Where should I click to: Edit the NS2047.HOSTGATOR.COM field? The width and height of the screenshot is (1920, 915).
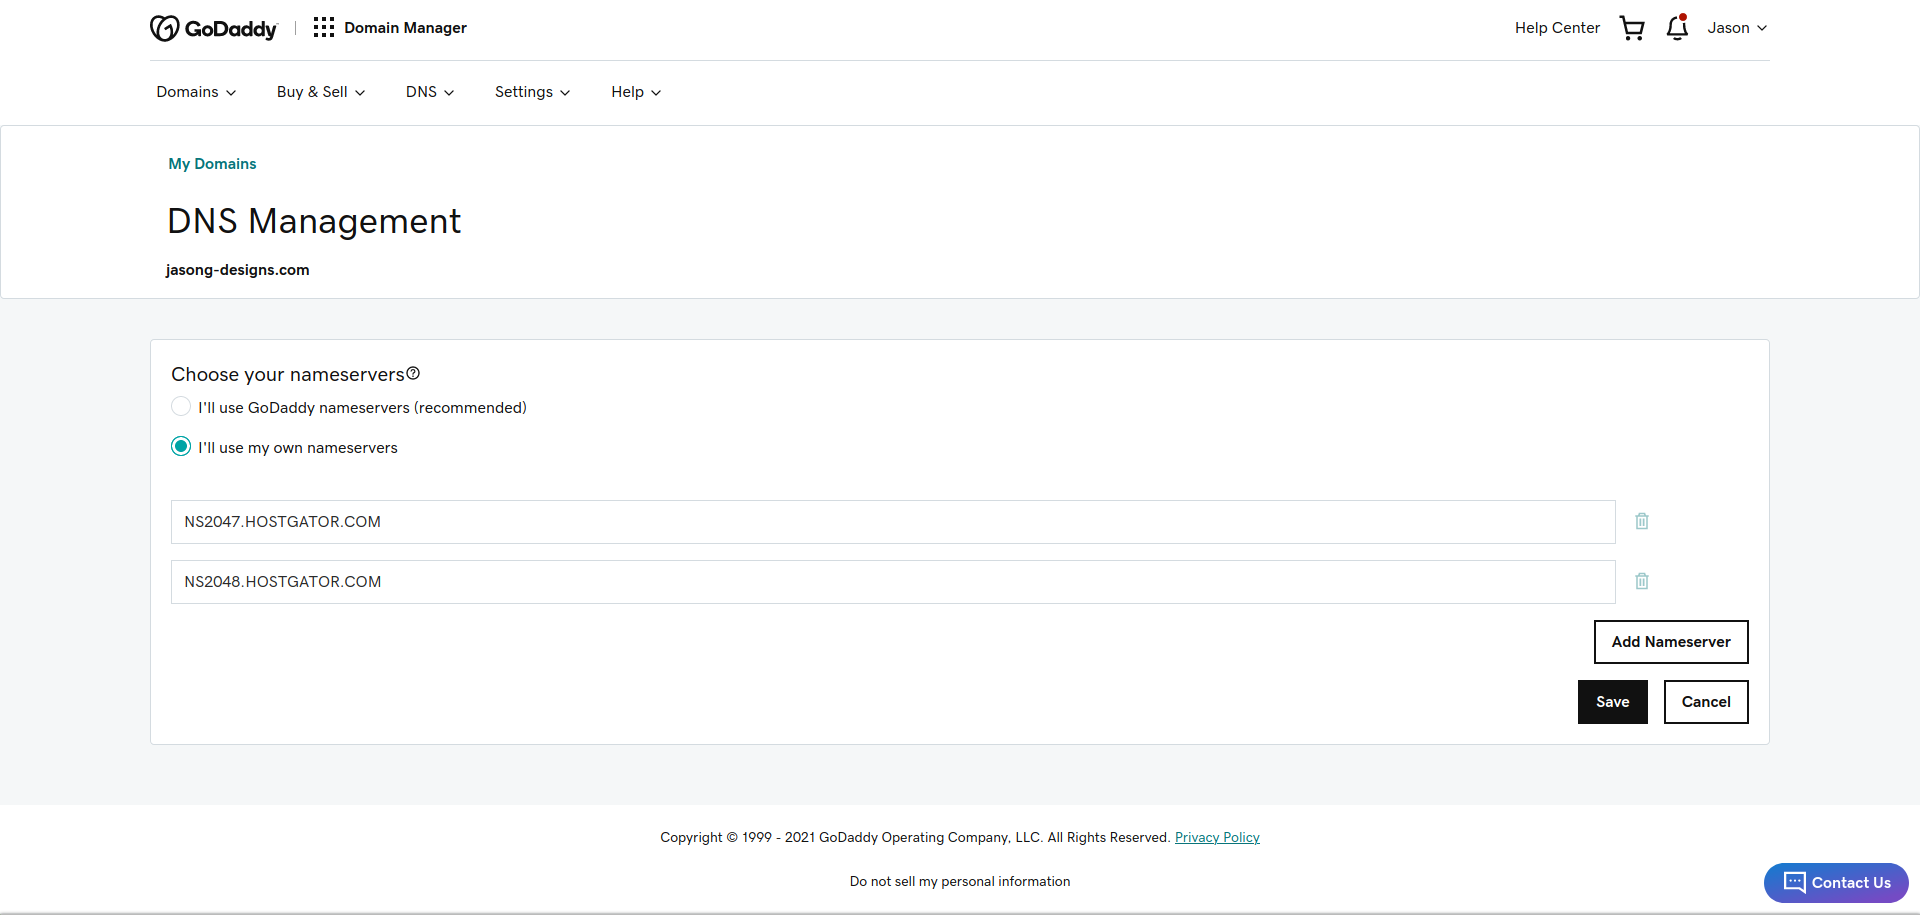893,522
